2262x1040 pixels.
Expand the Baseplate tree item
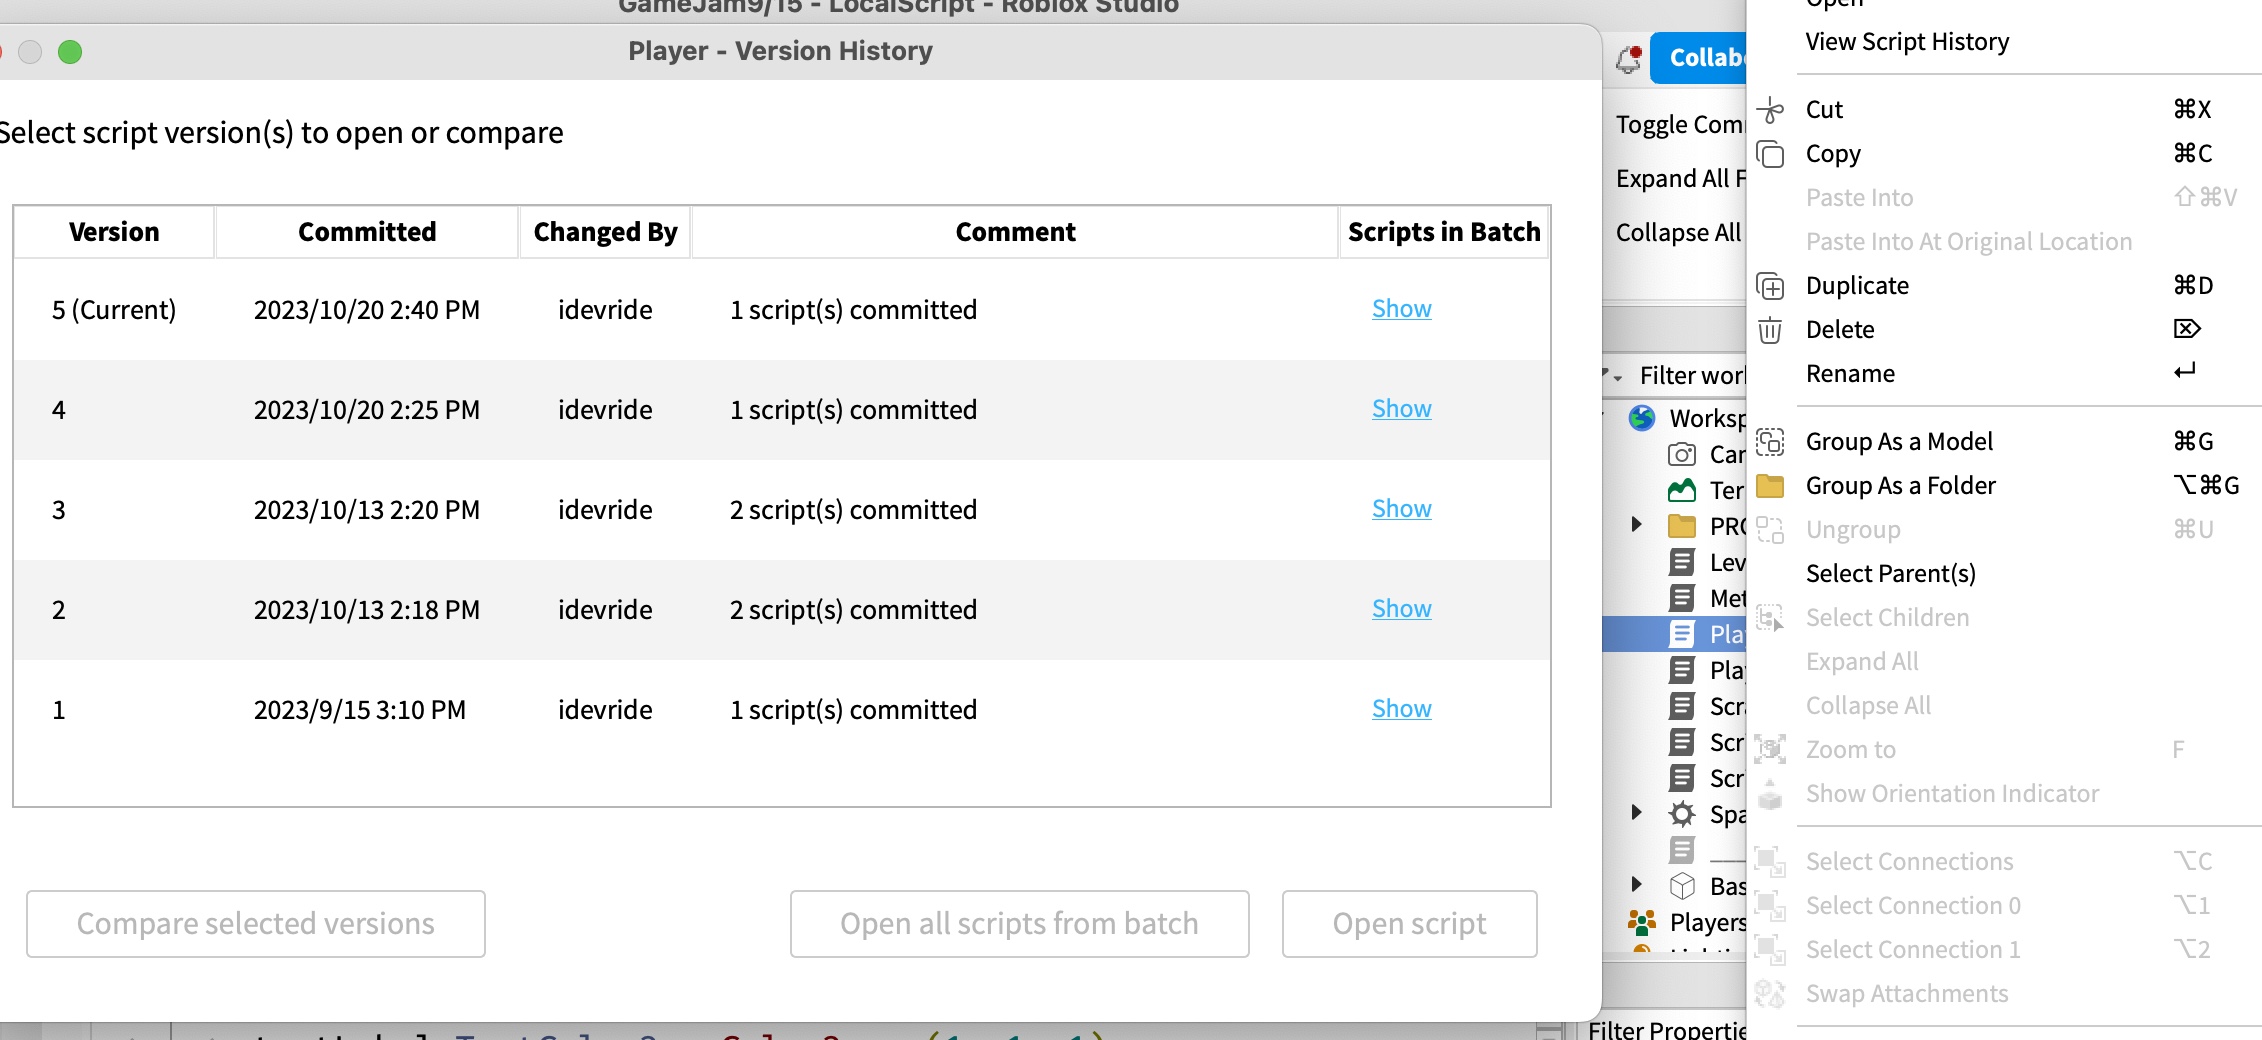[x=1637, y=884]
